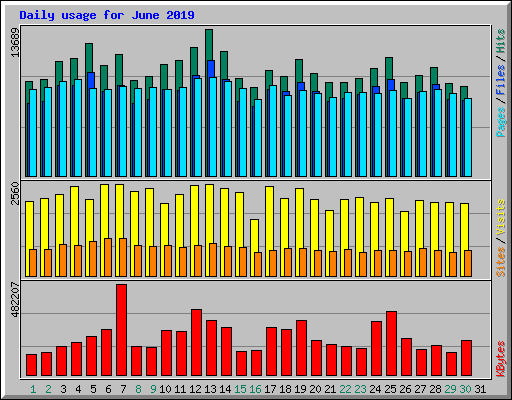Click the cyan Pages bar for day 1
Viewport: 512px width, 400px height.
point(33,133)
